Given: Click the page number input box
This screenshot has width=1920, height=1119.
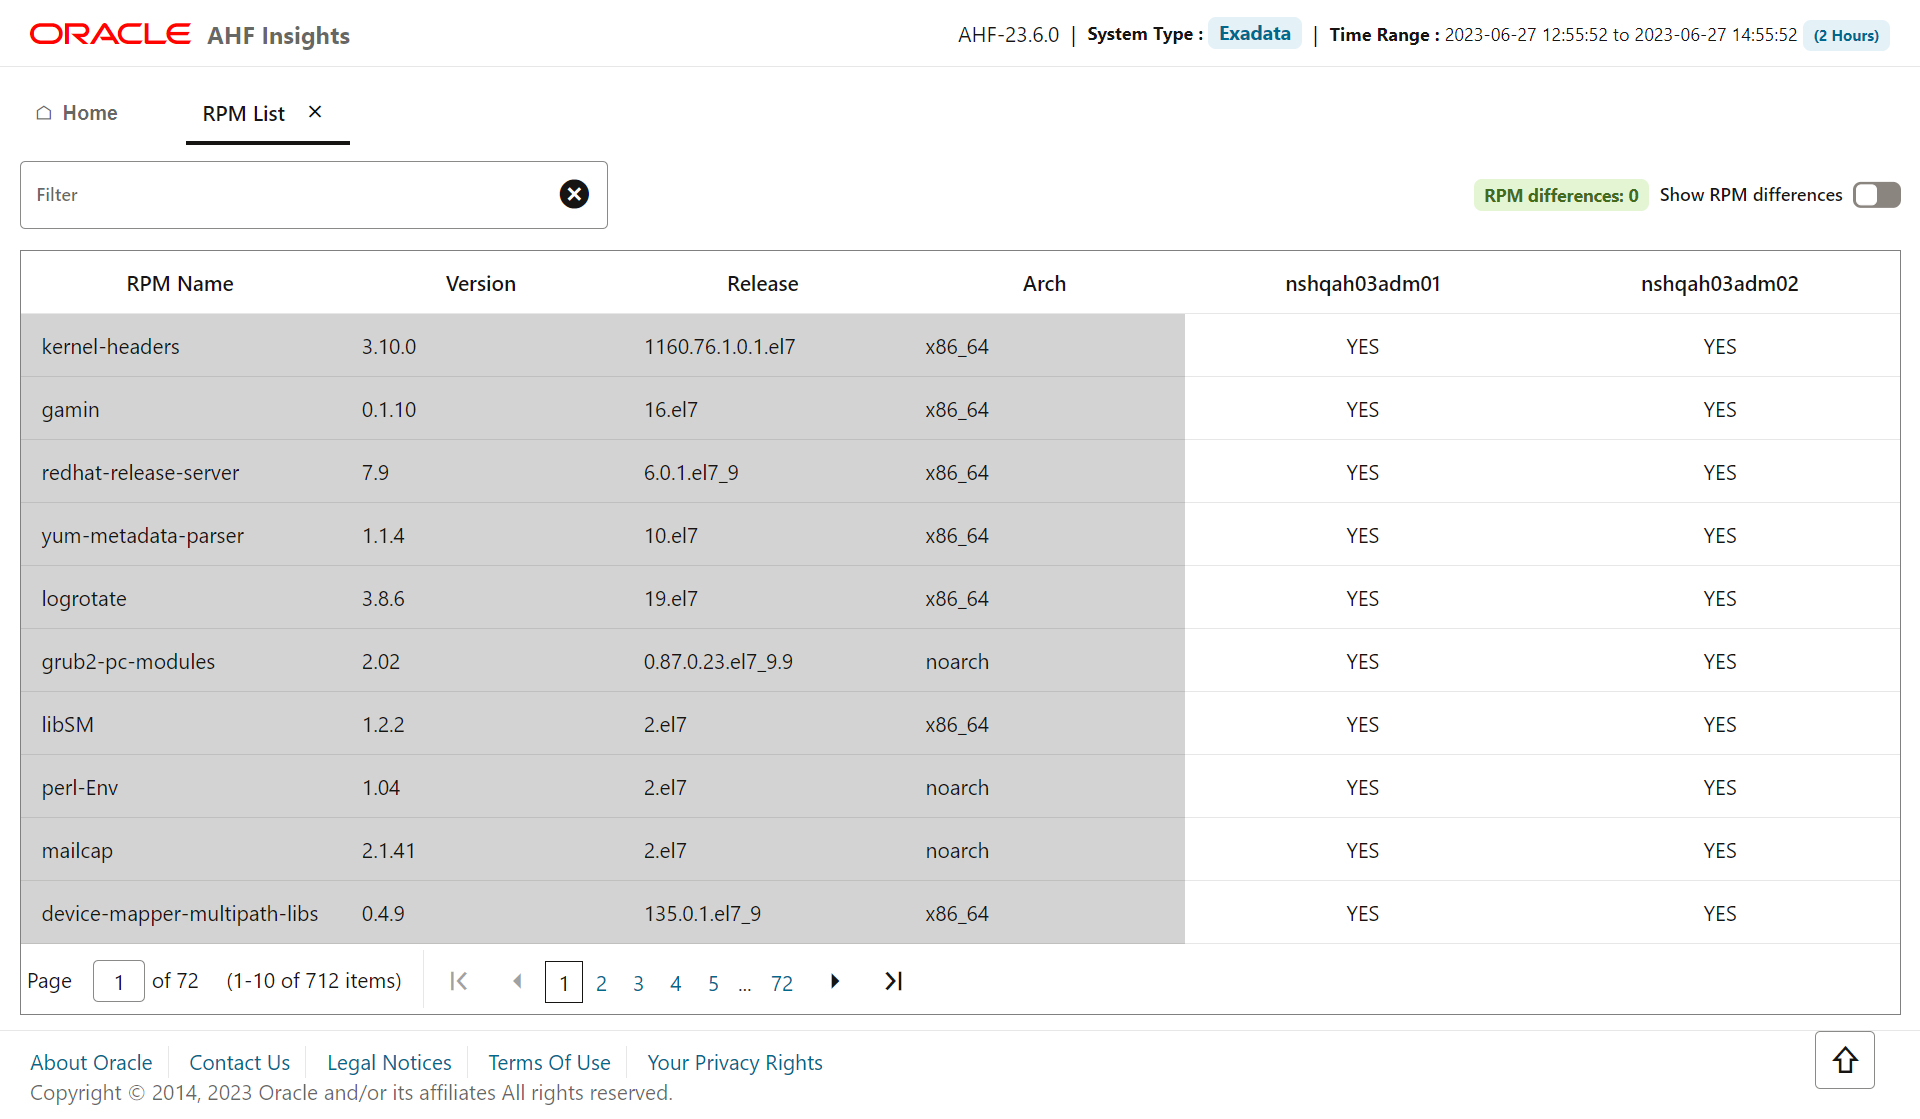Looking at the screenshot, I should pyautogui.click(x=119, y=981).
